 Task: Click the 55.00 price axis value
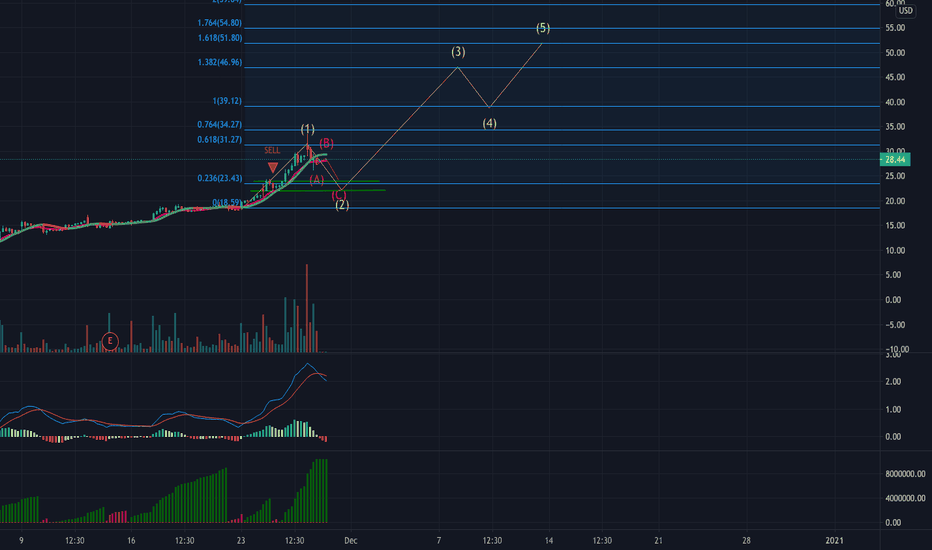(895, 28)
